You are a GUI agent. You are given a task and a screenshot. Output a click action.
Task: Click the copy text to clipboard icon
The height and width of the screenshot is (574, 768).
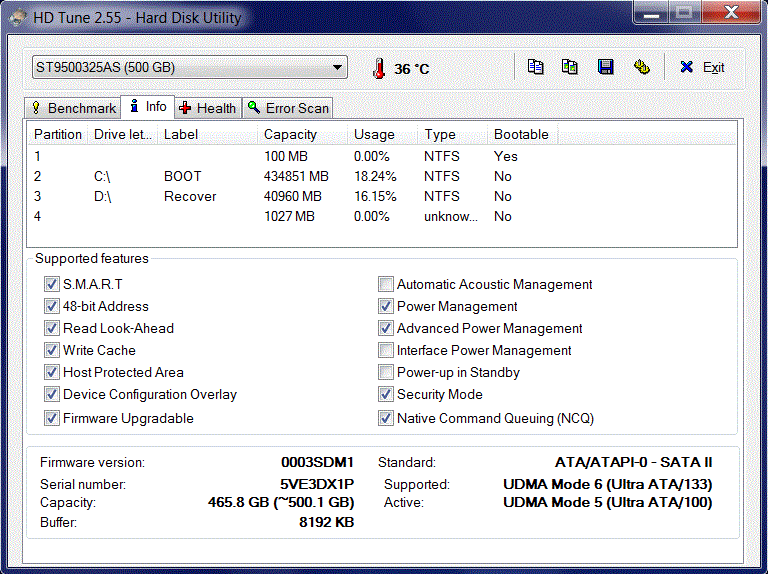pyautogui.click(x=535, y=67)
